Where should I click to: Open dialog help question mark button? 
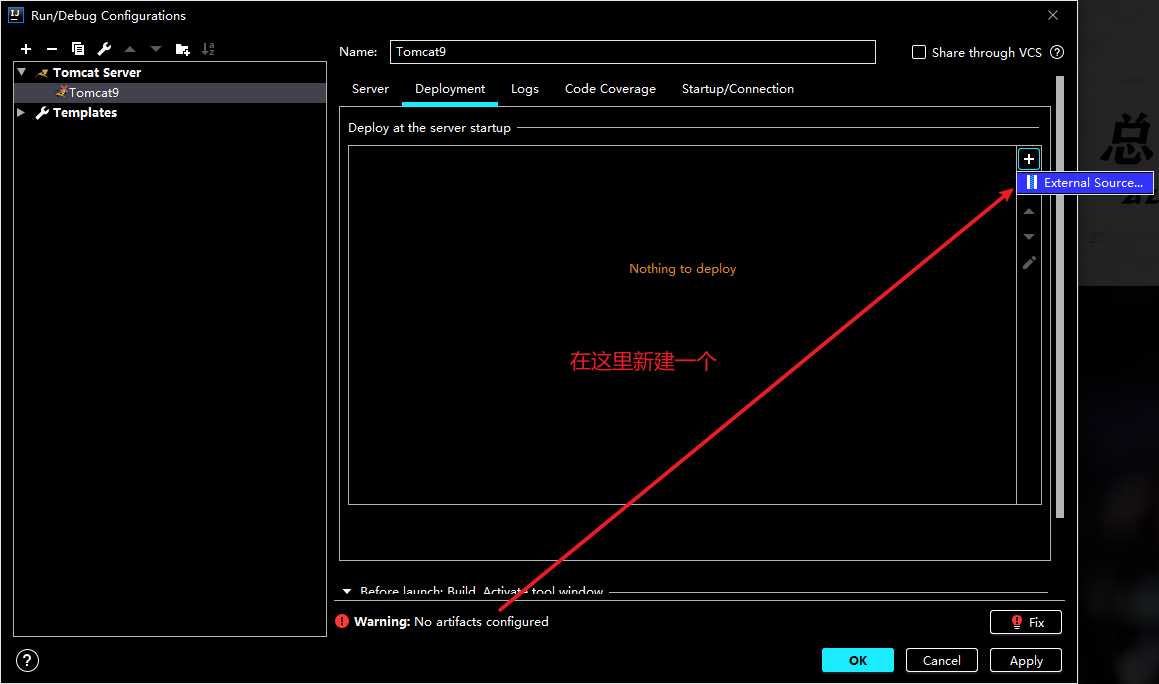[x=27, y=660]
